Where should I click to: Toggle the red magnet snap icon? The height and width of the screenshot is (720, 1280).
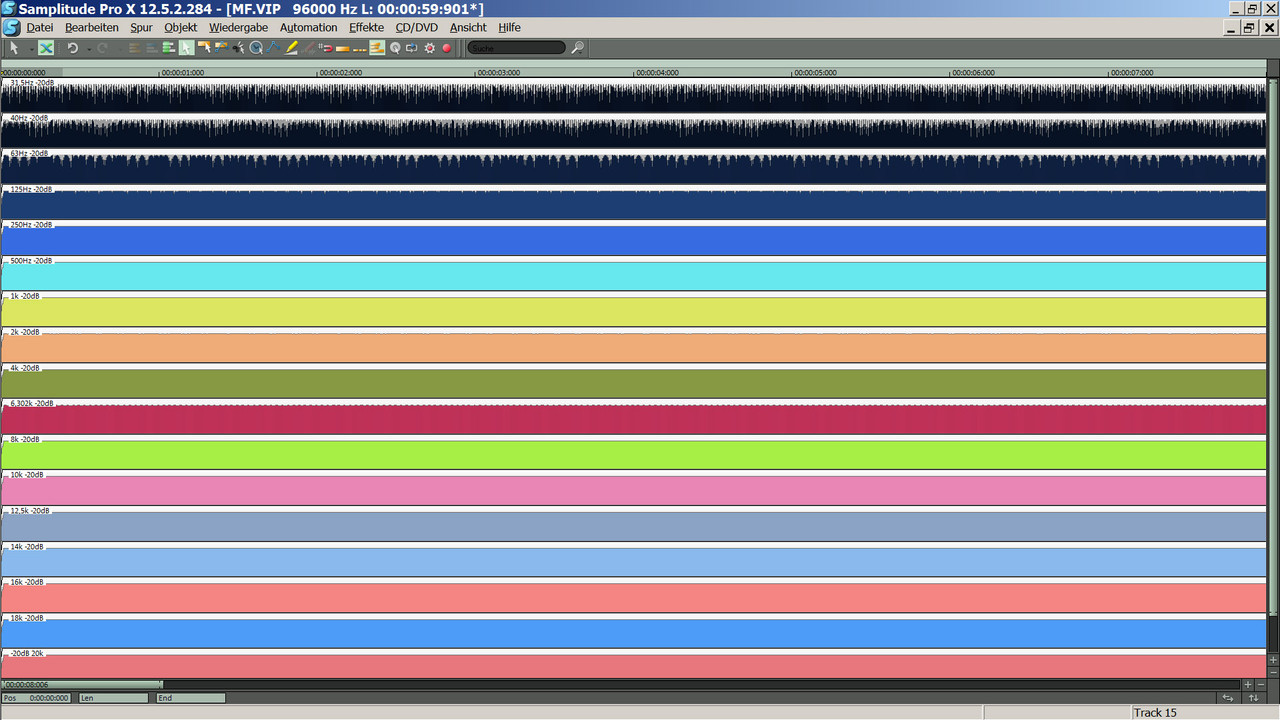click(x=327, y=47)
